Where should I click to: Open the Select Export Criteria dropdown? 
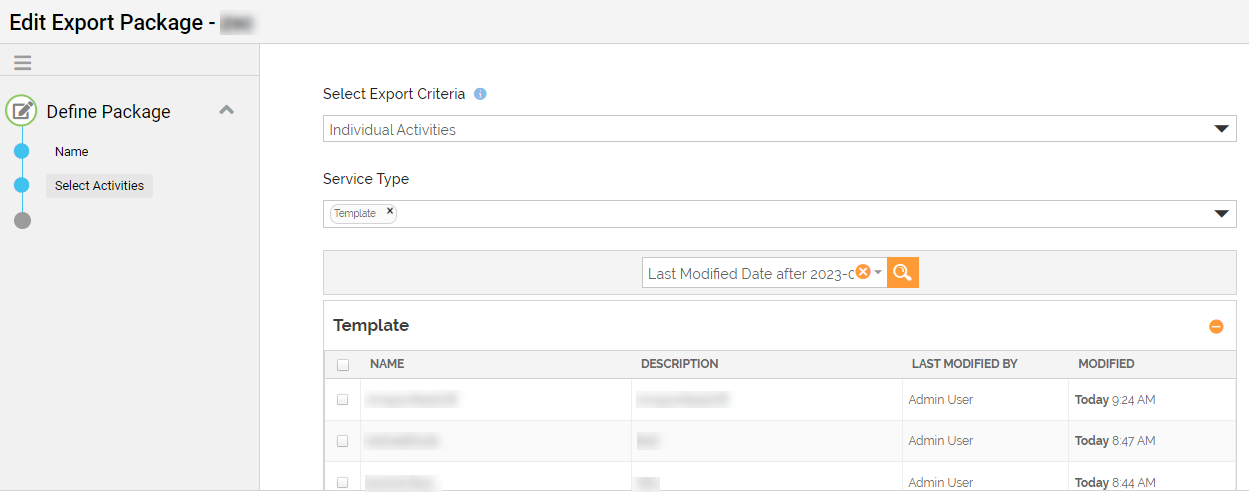[1220, 129]
